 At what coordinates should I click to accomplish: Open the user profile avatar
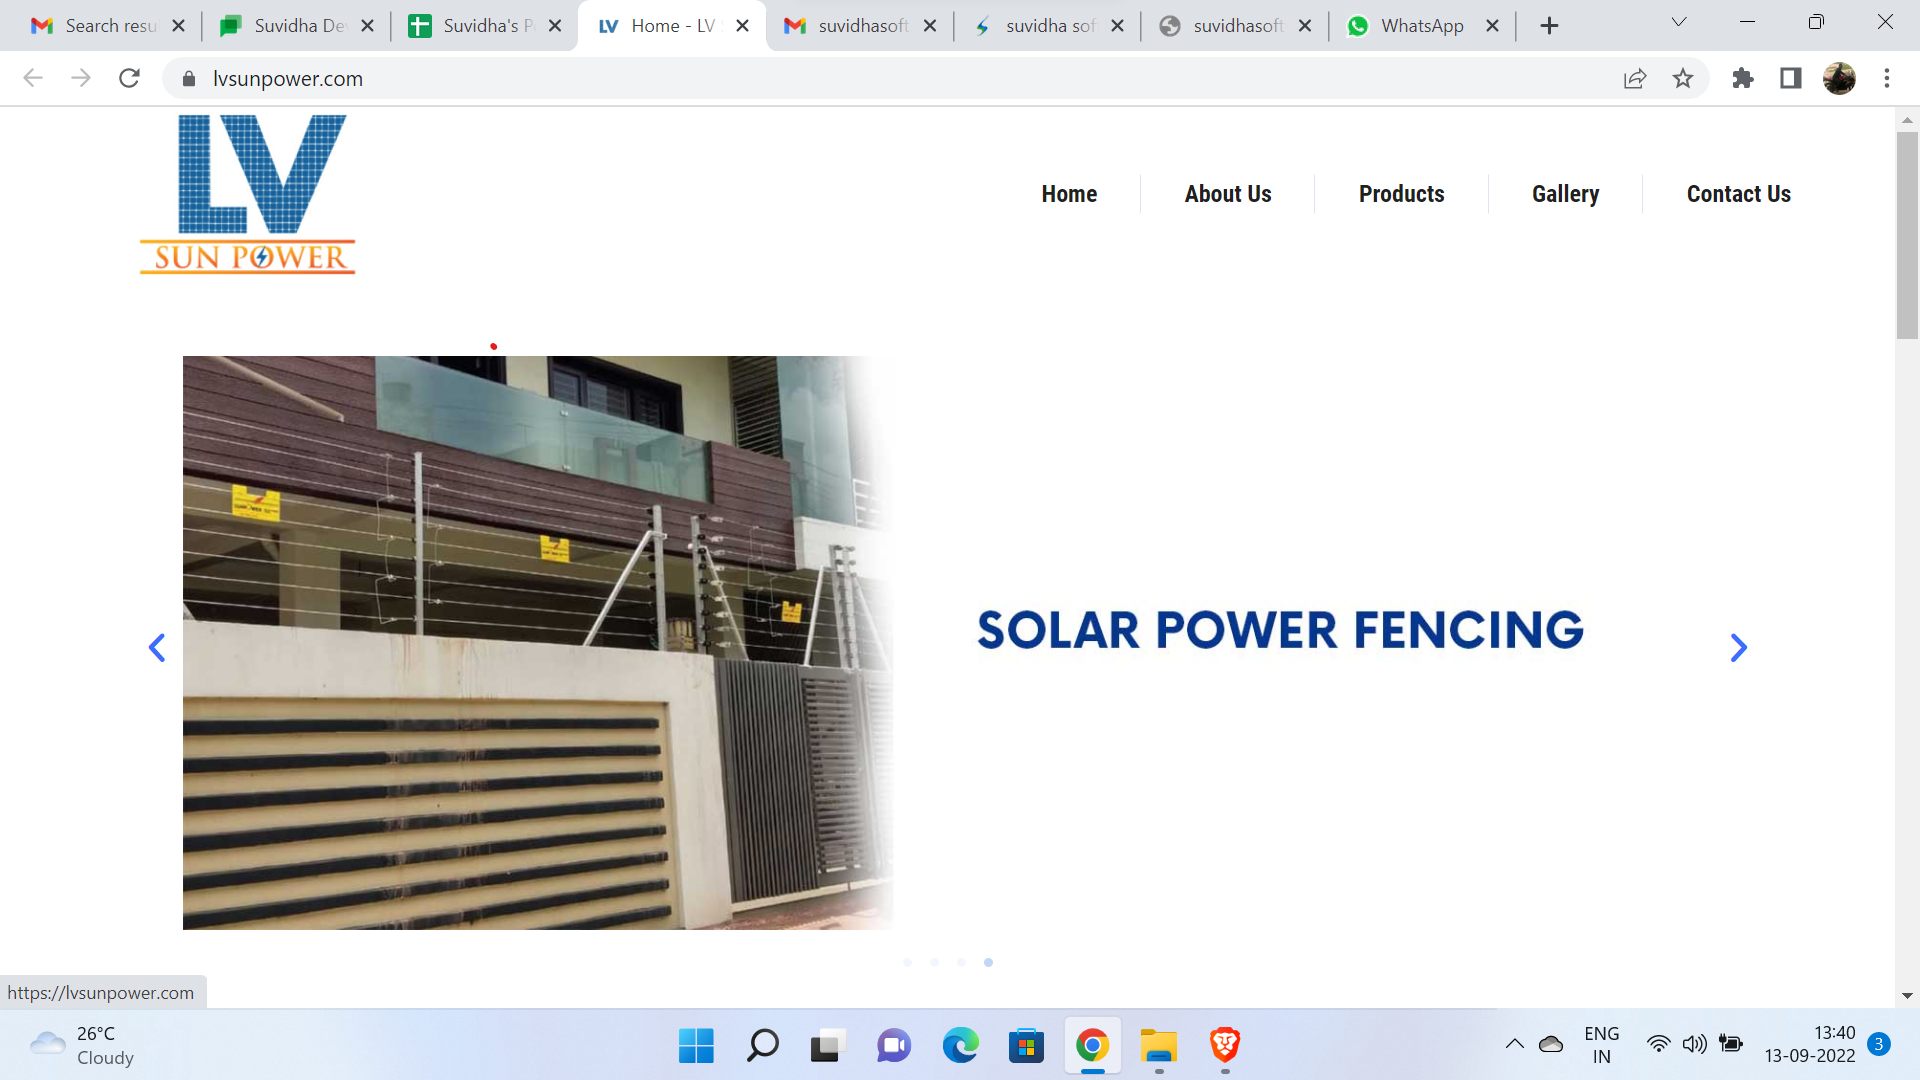[x=1839, y=78]
